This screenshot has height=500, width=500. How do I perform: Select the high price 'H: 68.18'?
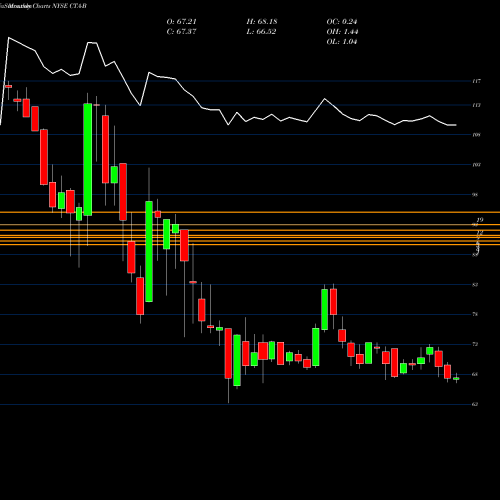point(262,22)
